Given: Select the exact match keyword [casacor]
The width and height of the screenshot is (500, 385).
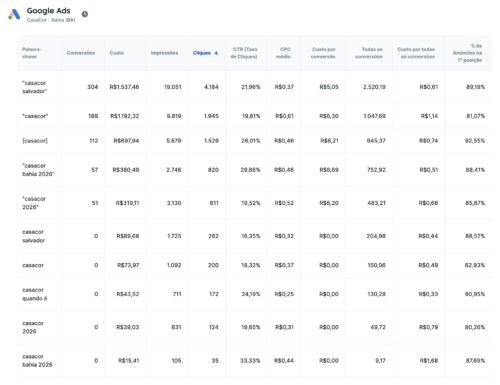Looking at the screenshot, I should pos(35,141).
